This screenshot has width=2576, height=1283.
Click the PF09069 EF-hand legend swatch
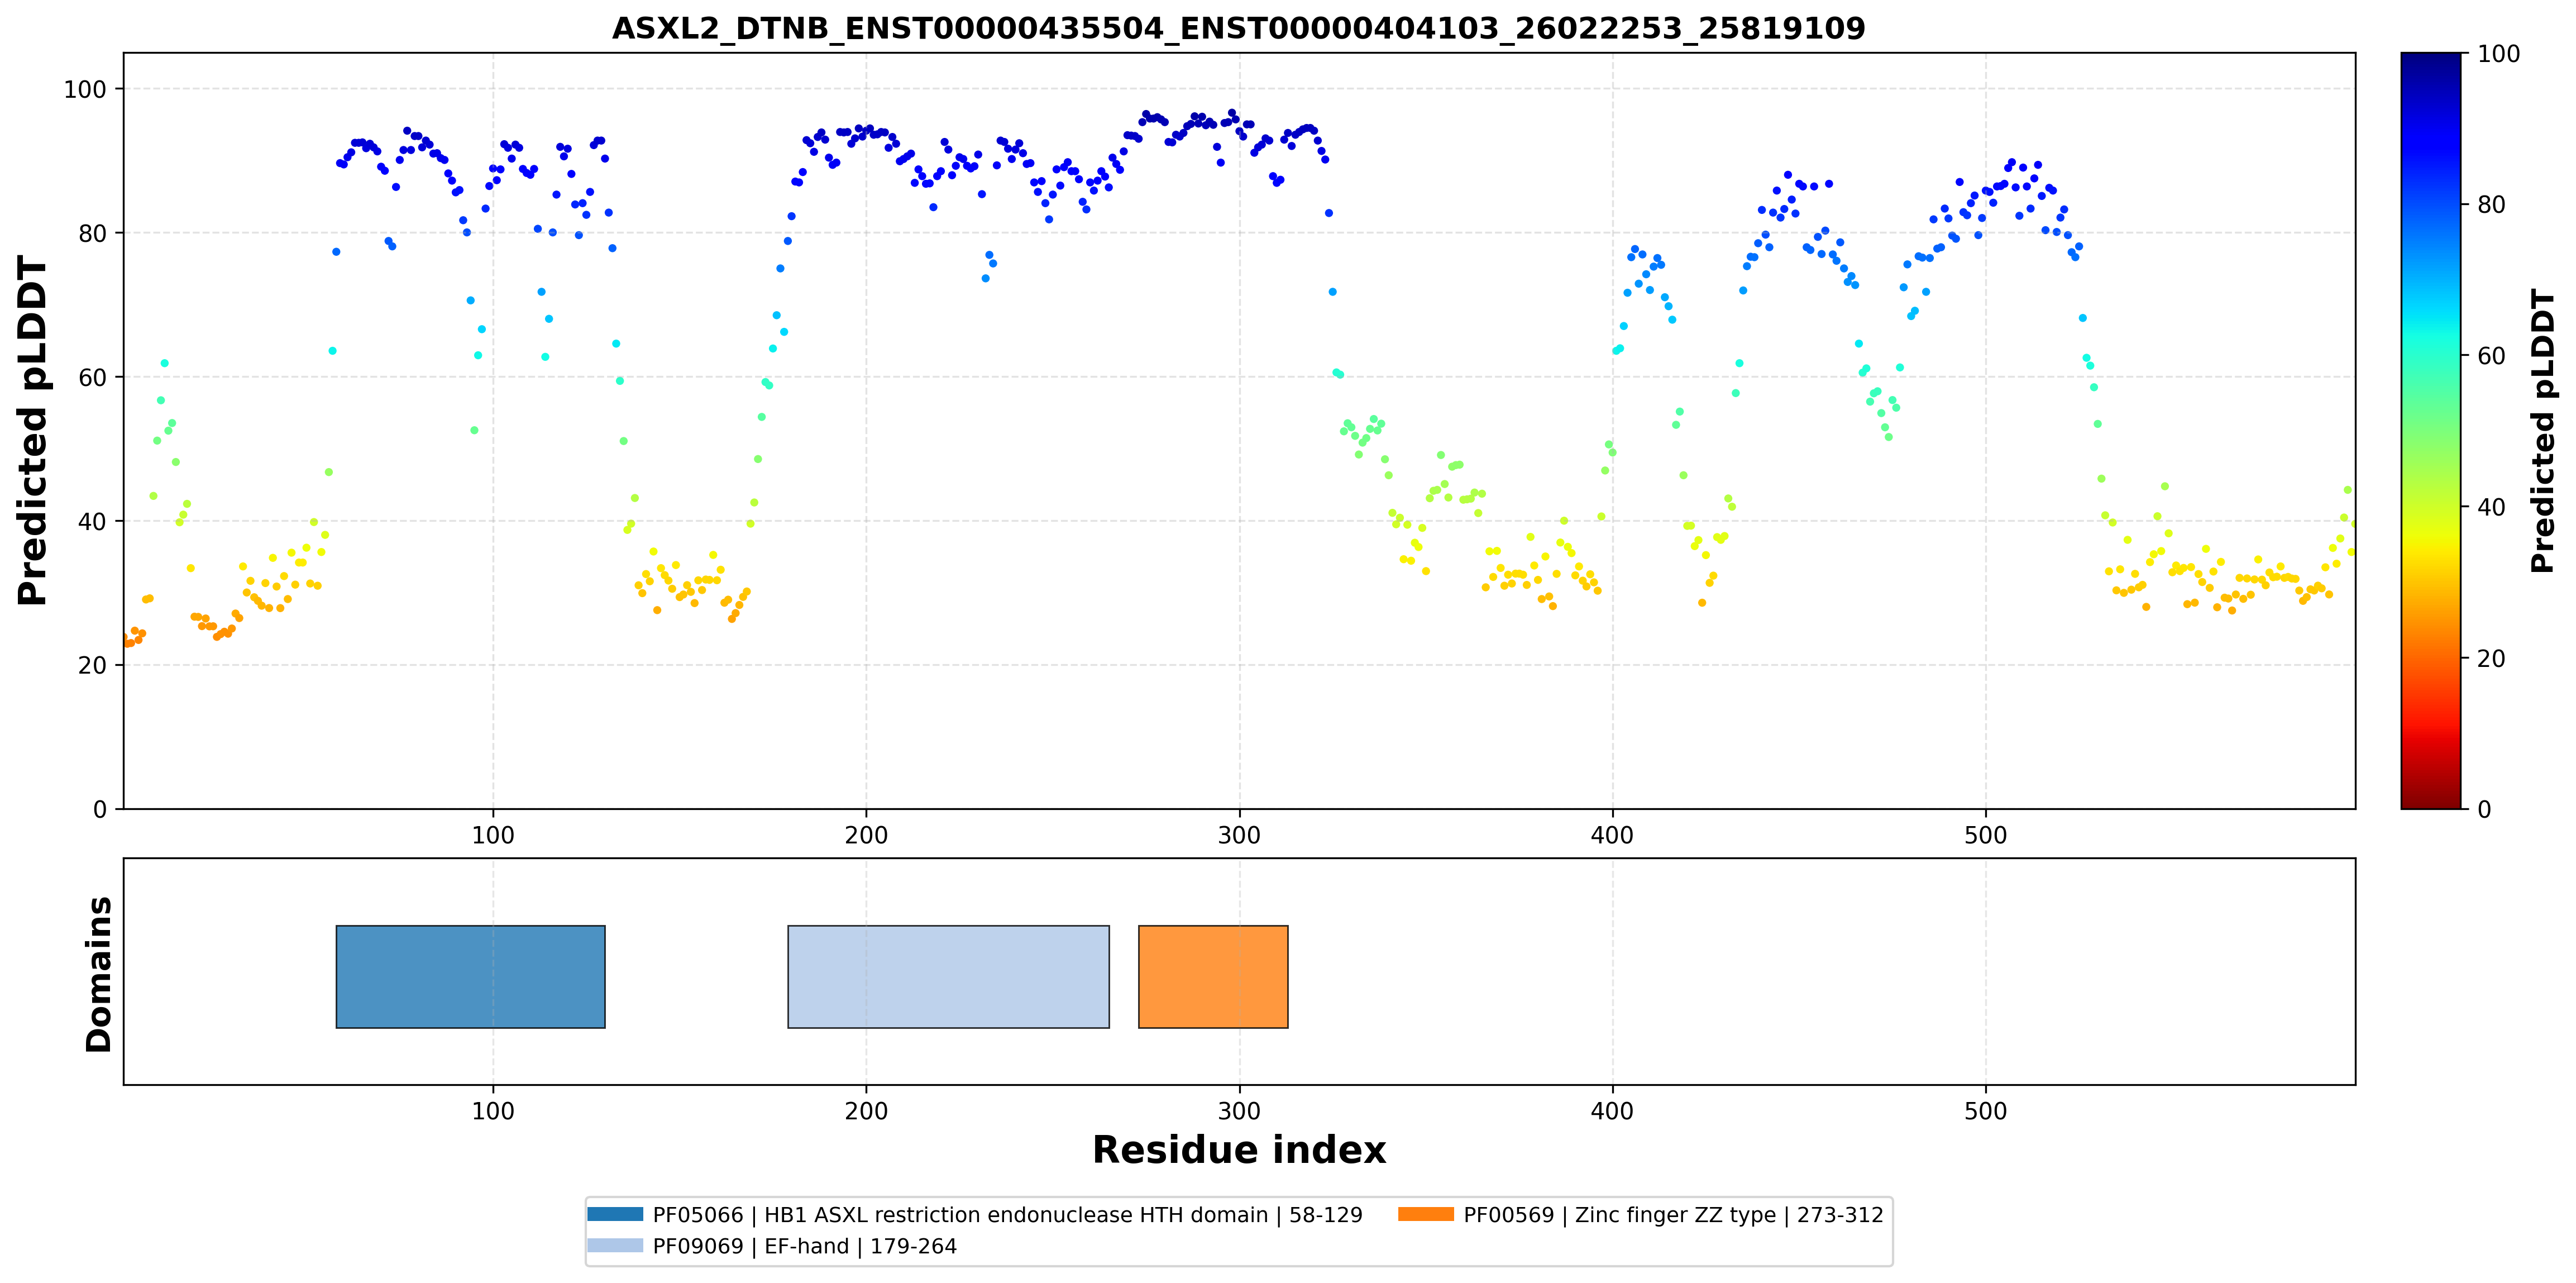(x=615, y=1246)
